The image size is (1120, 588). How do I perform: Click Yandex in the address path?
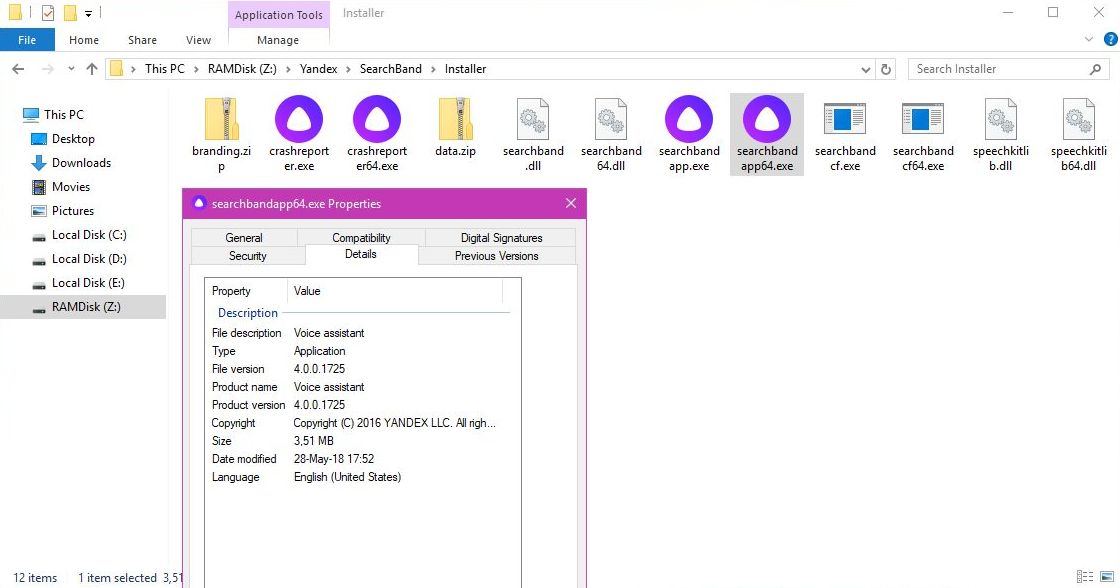319,69
